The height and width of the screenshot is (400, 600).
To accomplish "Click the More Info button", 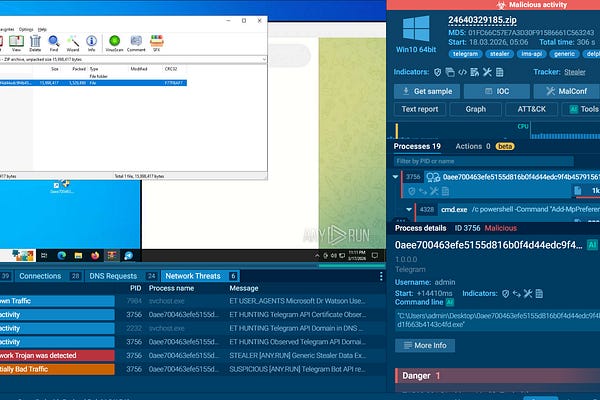I will coord(425,346).
